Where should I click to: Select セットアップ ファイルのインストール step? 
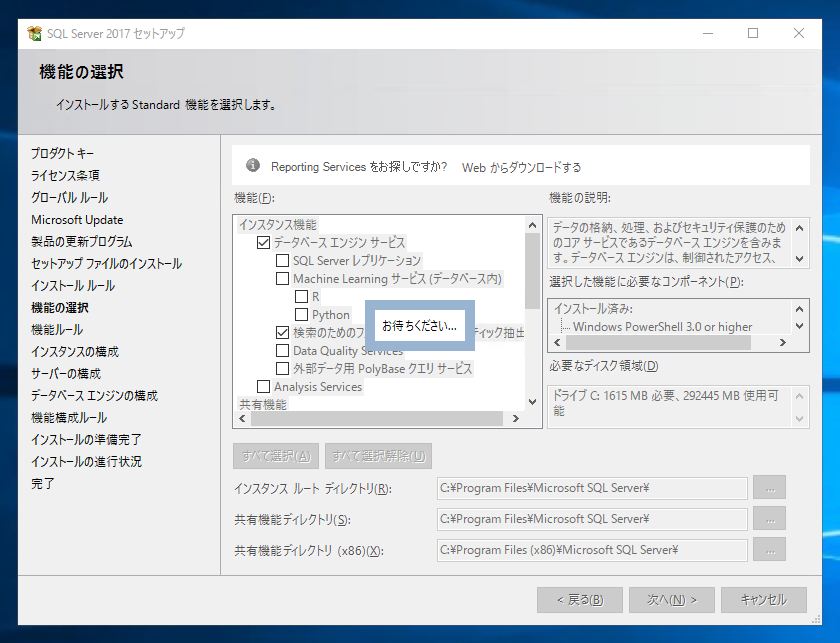click(x=107, y=264)
